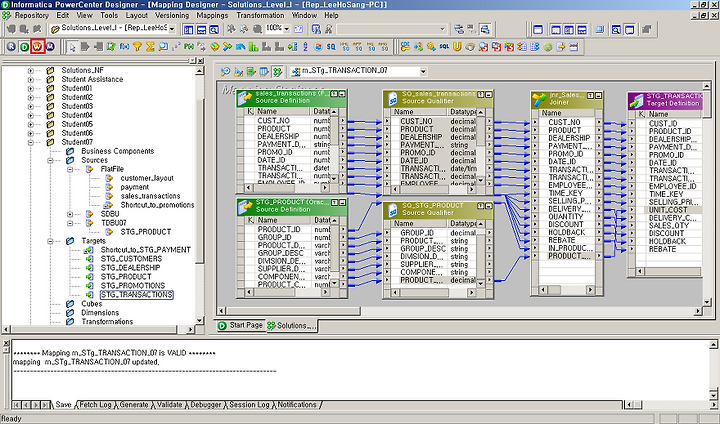The image size is (720, 424).
Task: Open the Mapplet Designer tool icon
Action: click(x=264, y=72)
